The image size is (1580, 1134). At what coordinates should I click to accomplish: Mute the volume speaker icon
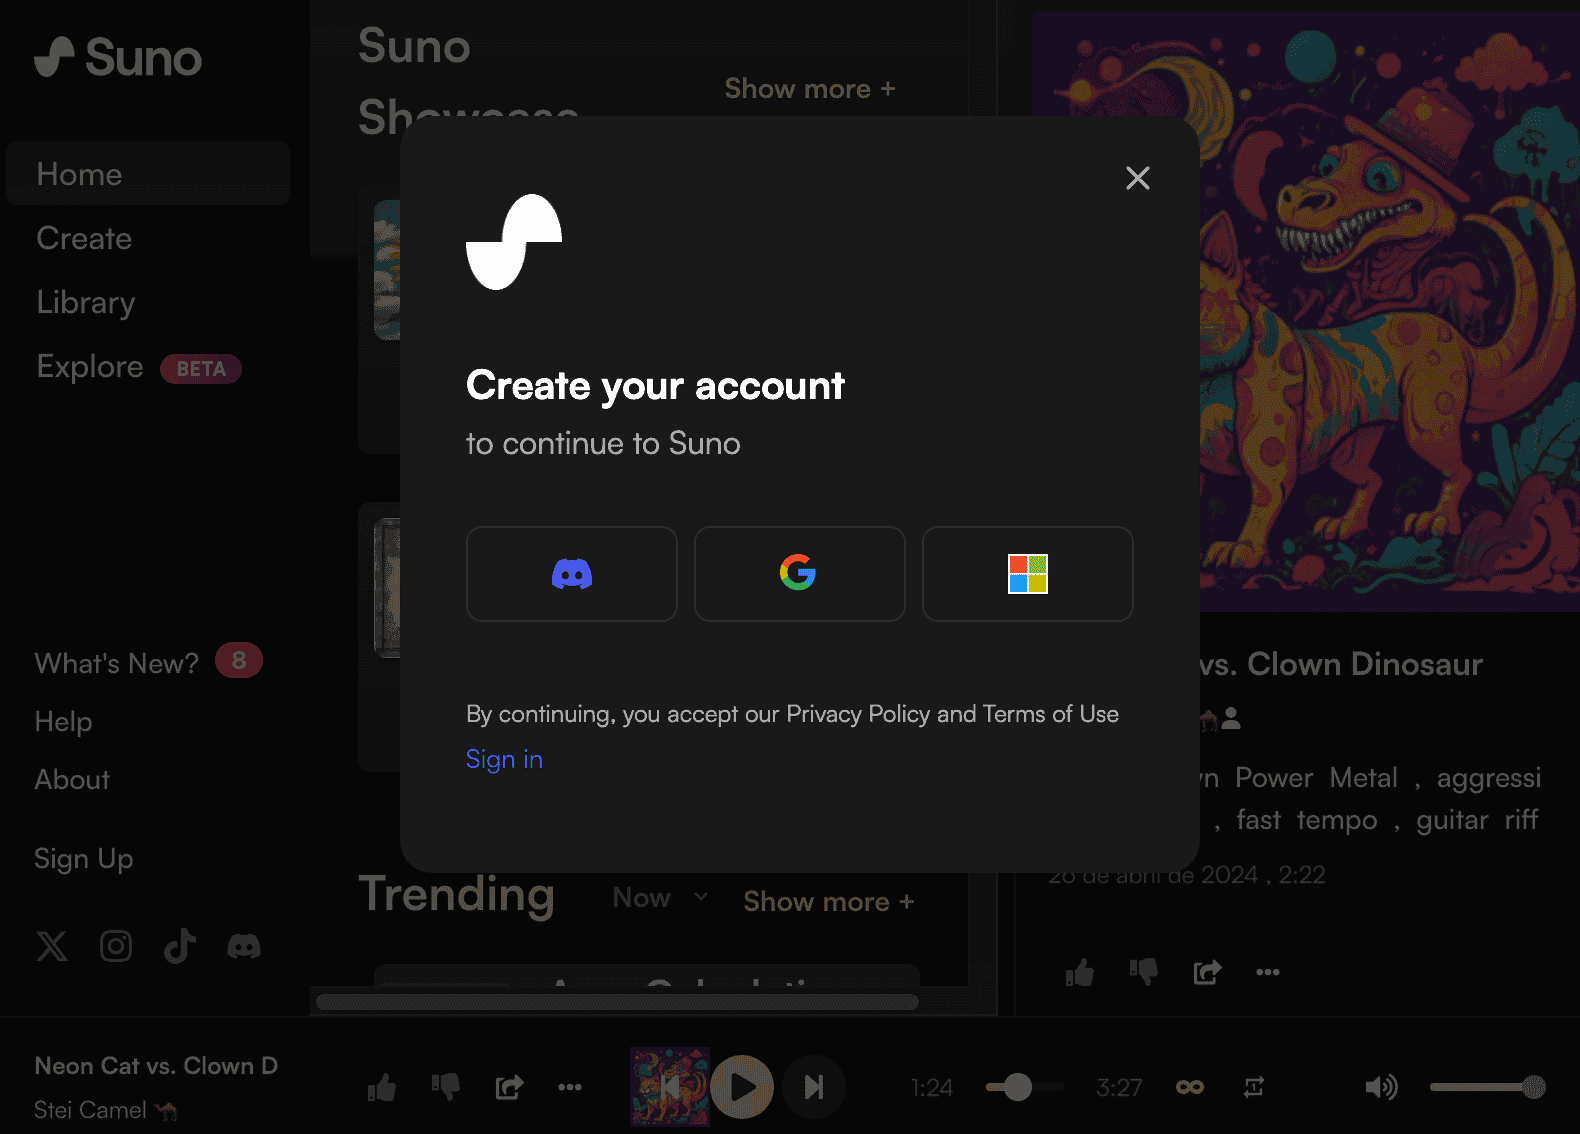(x=1382, y=1087)
